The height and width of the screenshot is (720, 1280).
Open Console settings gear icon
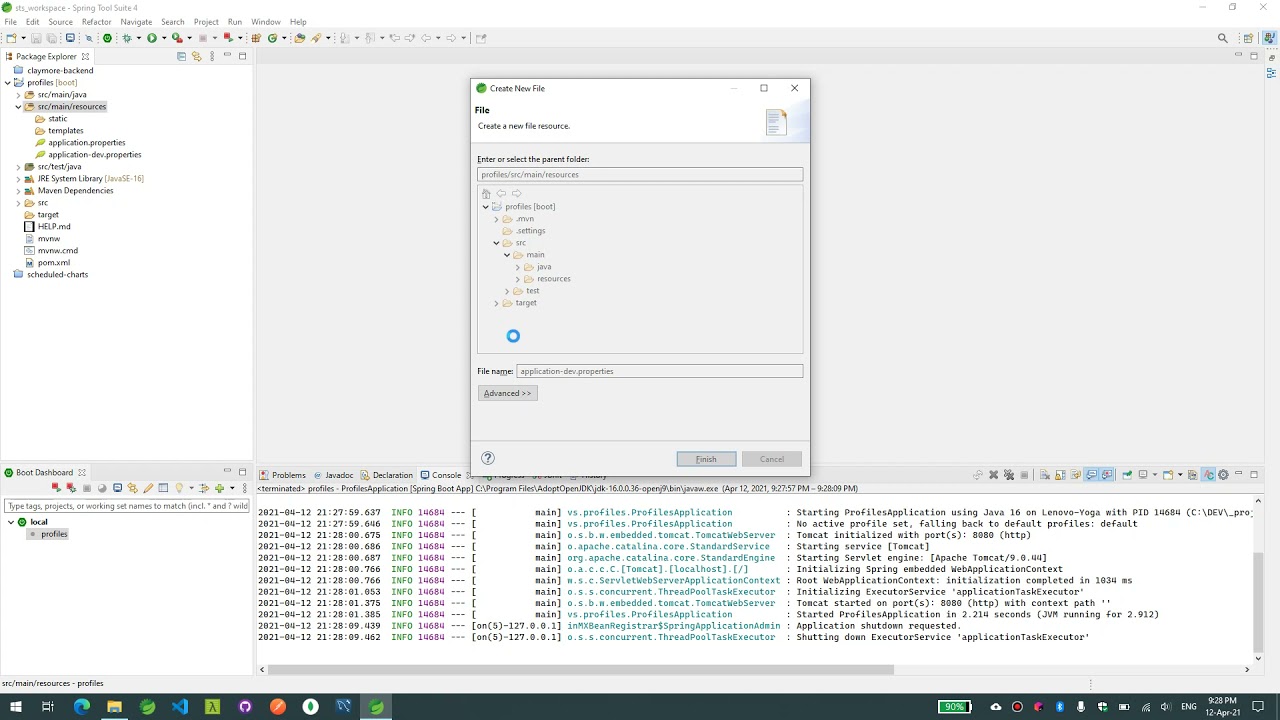[1223, 475]
